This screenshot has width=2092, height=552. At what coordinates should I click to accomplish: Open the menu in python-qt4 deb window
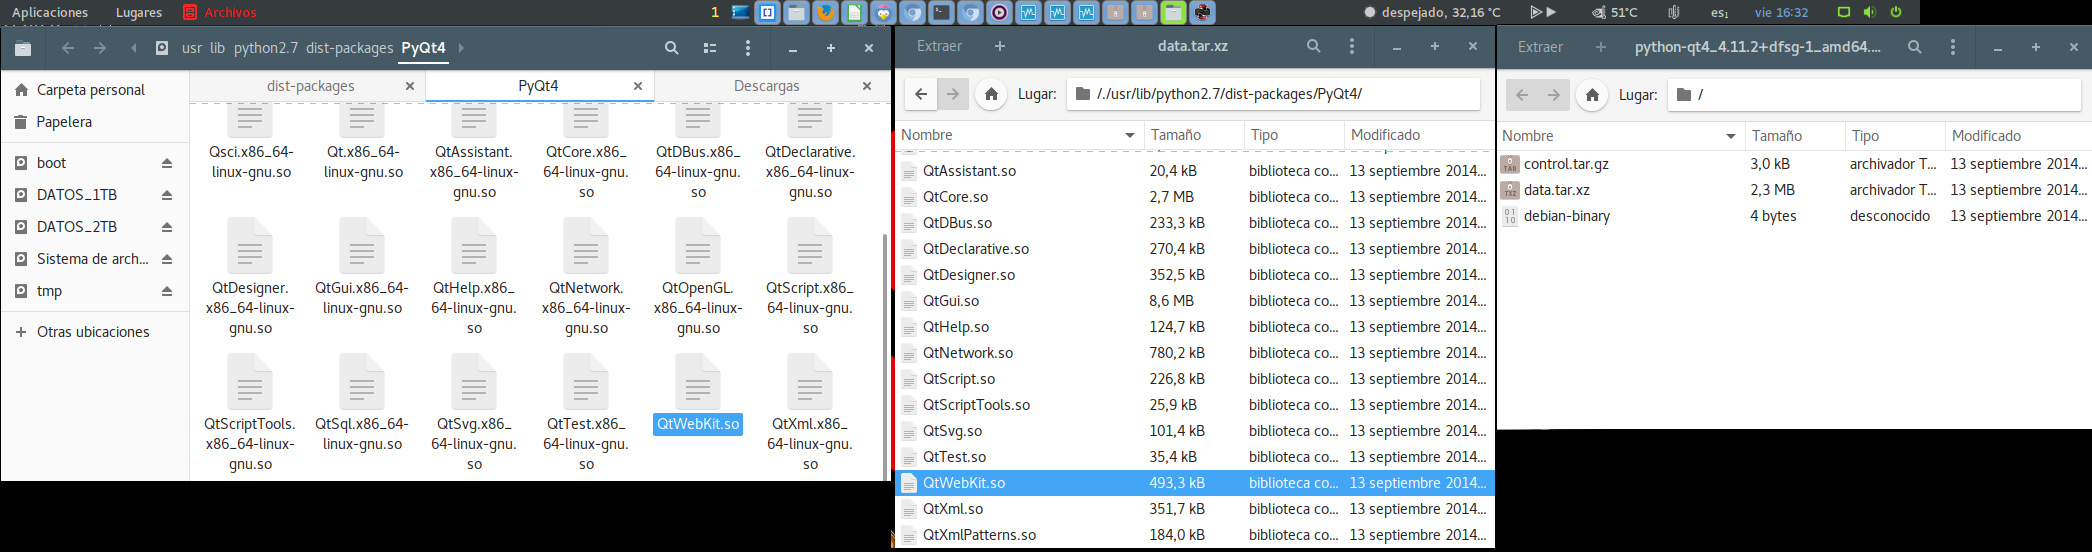[x=1953, y=47]
